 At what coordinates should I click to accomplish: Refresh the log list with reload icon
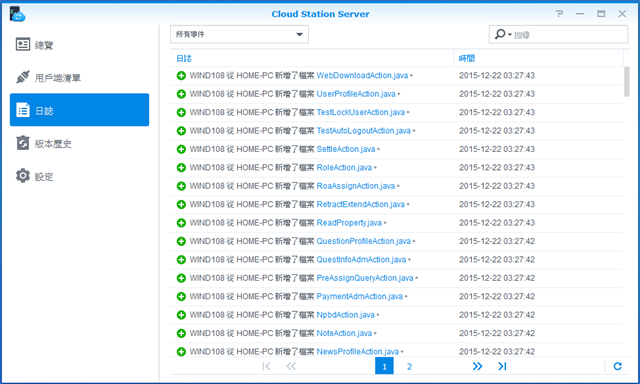point(618,366)
